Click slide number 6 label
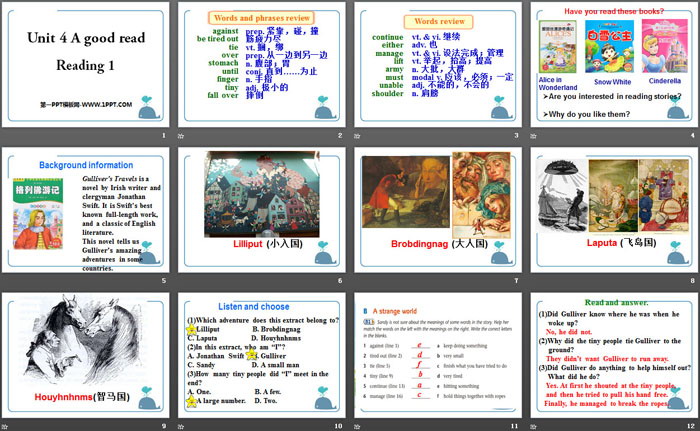The height and width of the screenshot is (431, 700). point(340,280)
